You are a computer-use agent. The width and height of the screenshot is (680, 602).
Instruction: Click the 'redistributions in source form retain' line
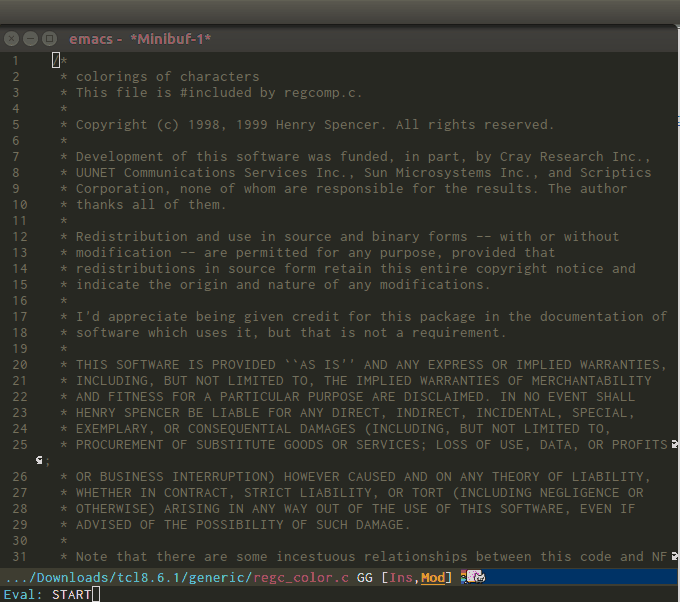[x=348, y=269]
